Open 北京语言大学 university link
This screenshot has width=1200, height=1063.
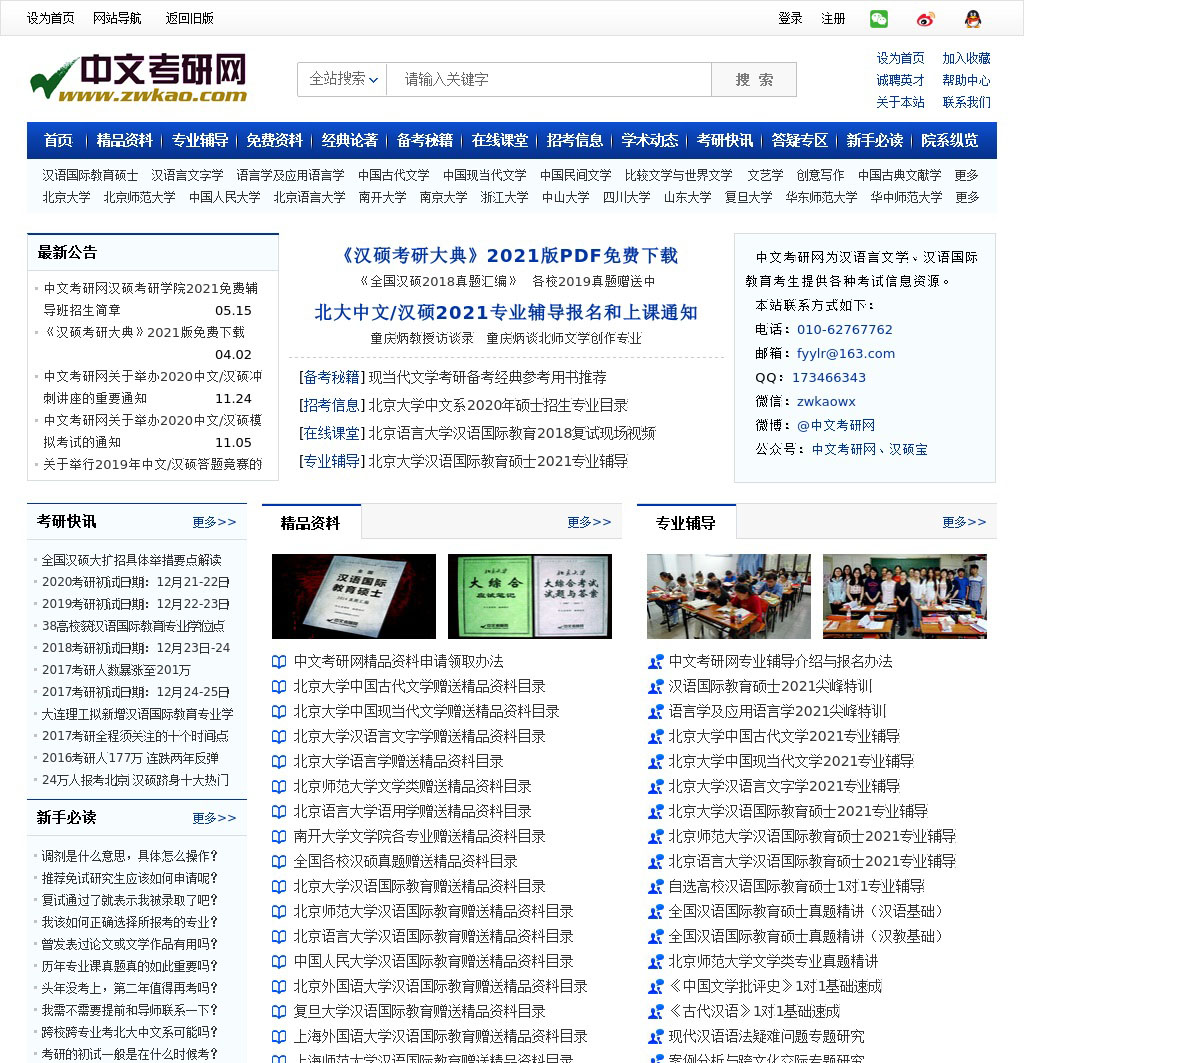click(x=309, y=197)
